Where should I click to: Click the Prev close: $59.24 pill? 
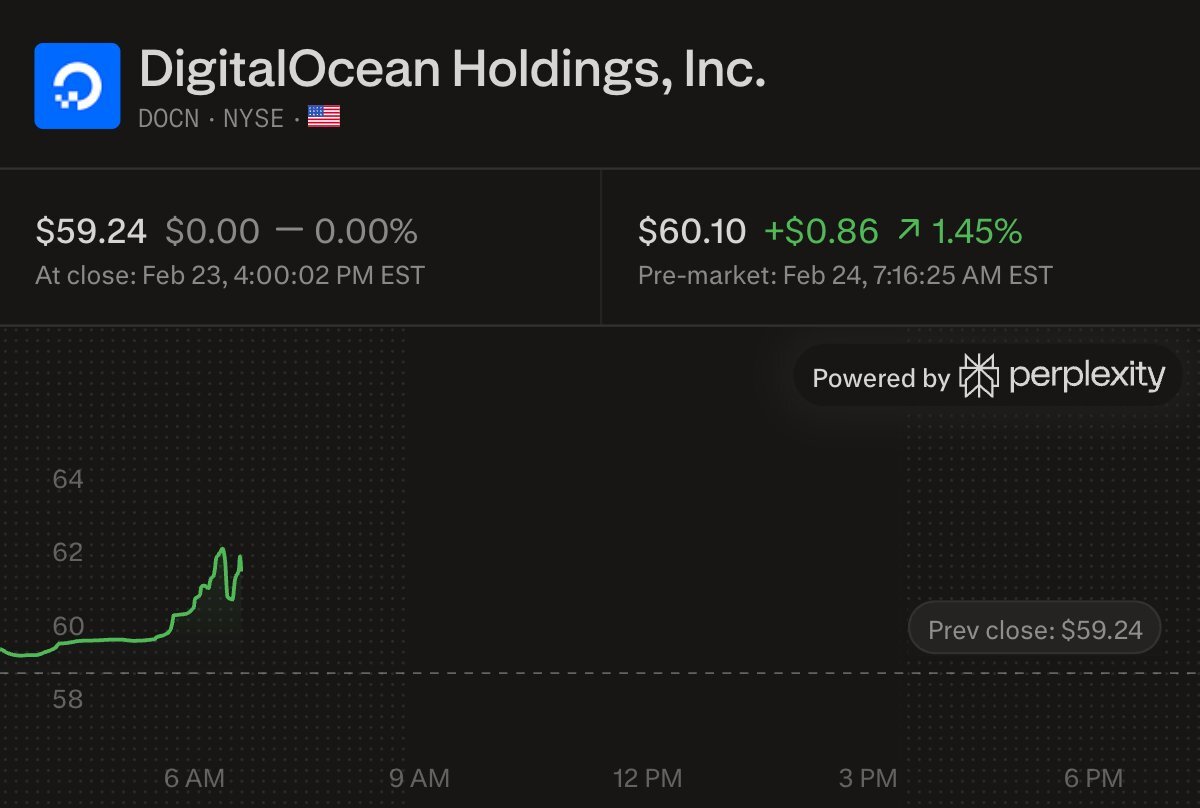(x=1034, y=630)
